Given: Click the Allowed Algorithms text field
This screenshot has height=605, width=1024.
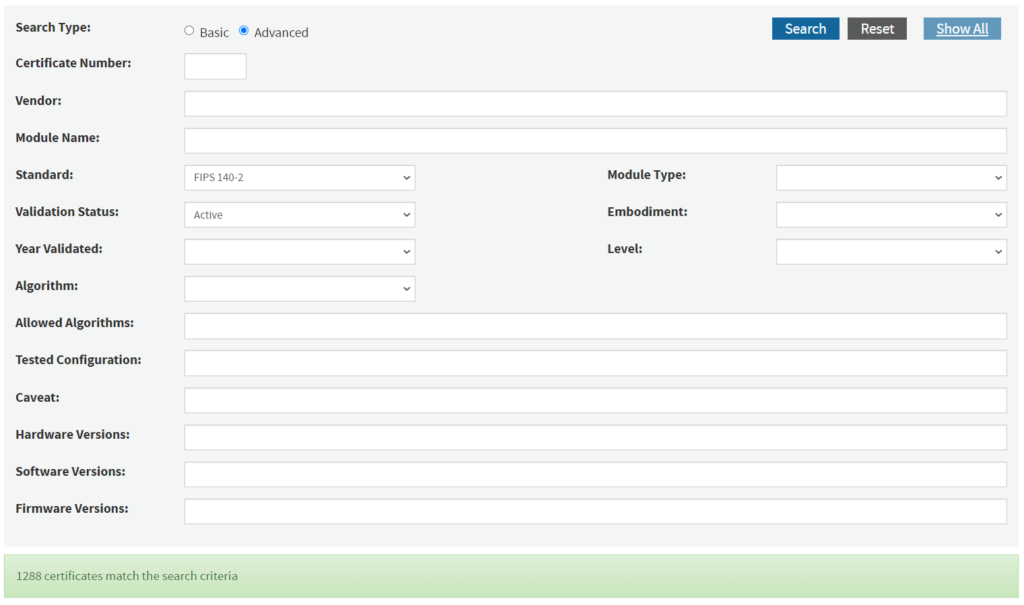Looking at the screenshot, I should pyautogui.click(x=595, y=326).
